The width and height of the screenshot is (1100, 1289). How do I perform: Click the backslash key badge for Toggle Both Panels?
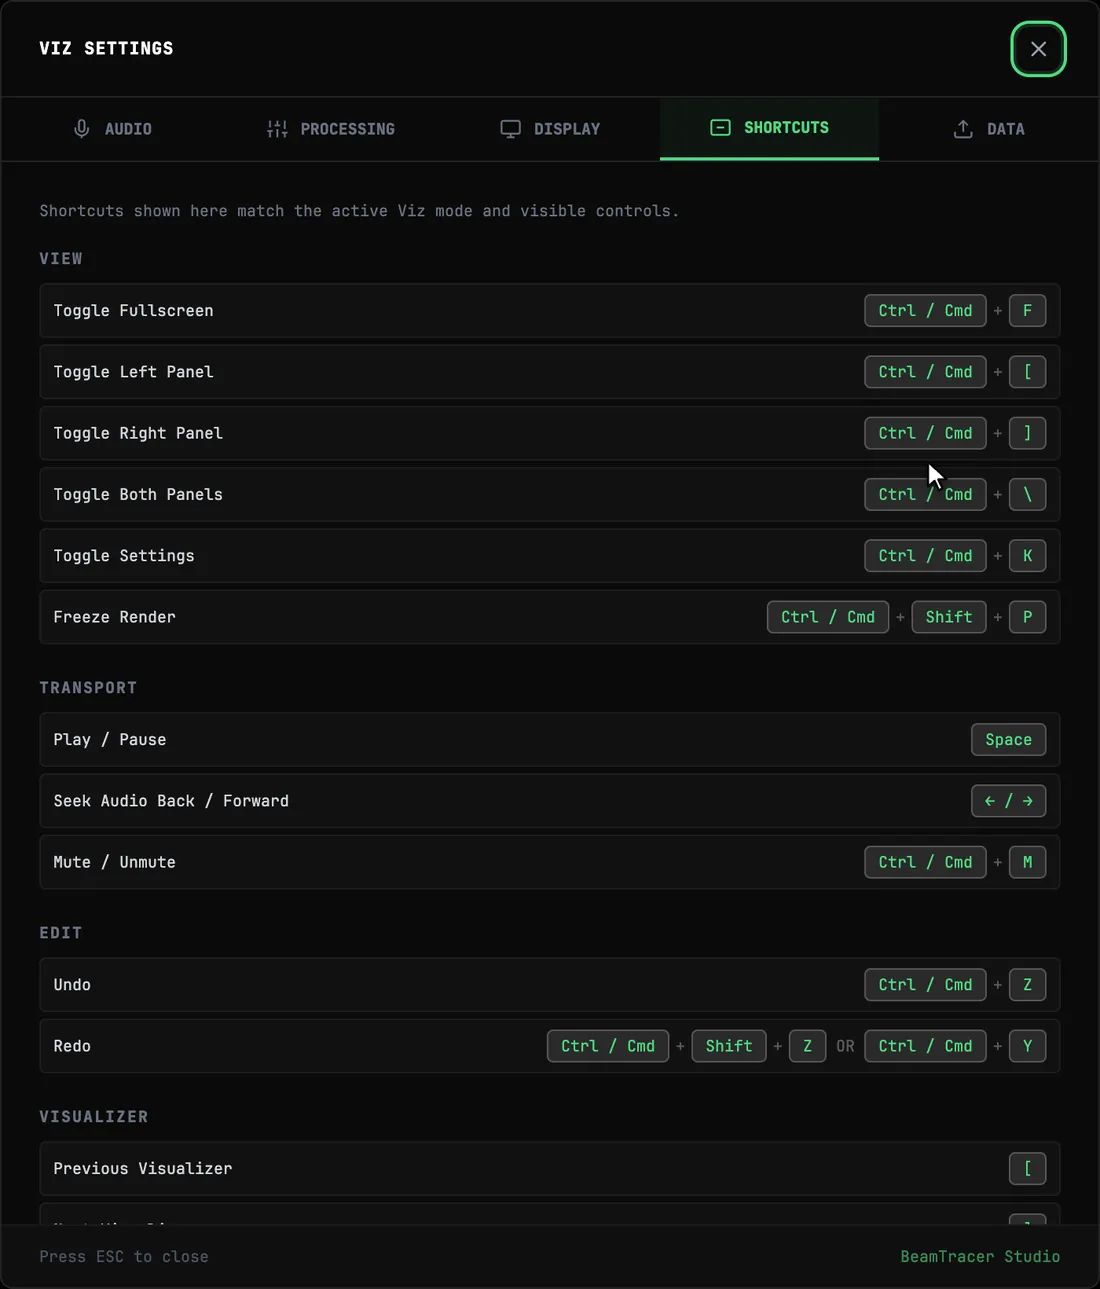(x=1027, y=494)
